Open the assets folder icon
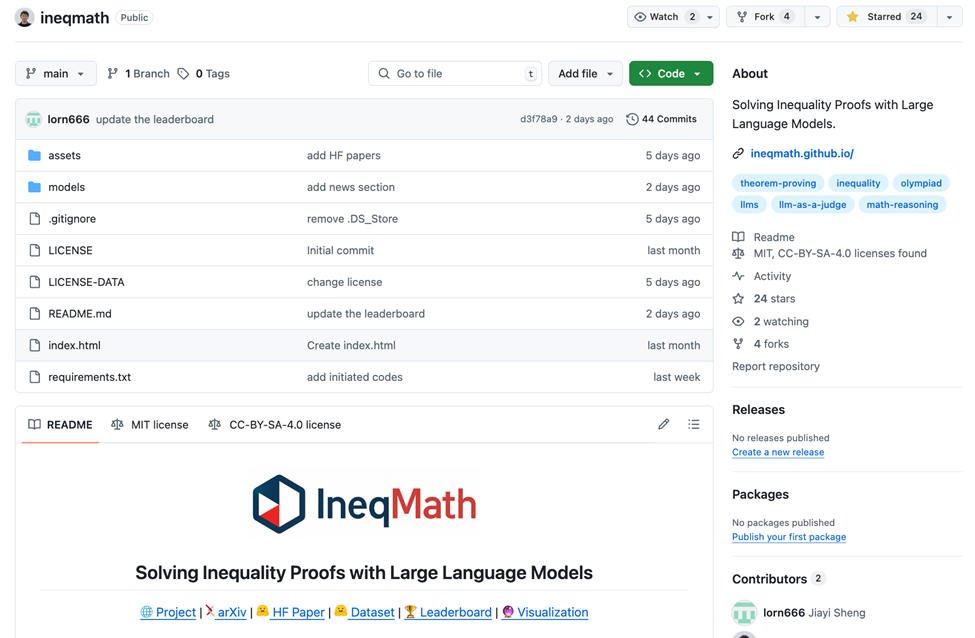 (x=35, y=155)
